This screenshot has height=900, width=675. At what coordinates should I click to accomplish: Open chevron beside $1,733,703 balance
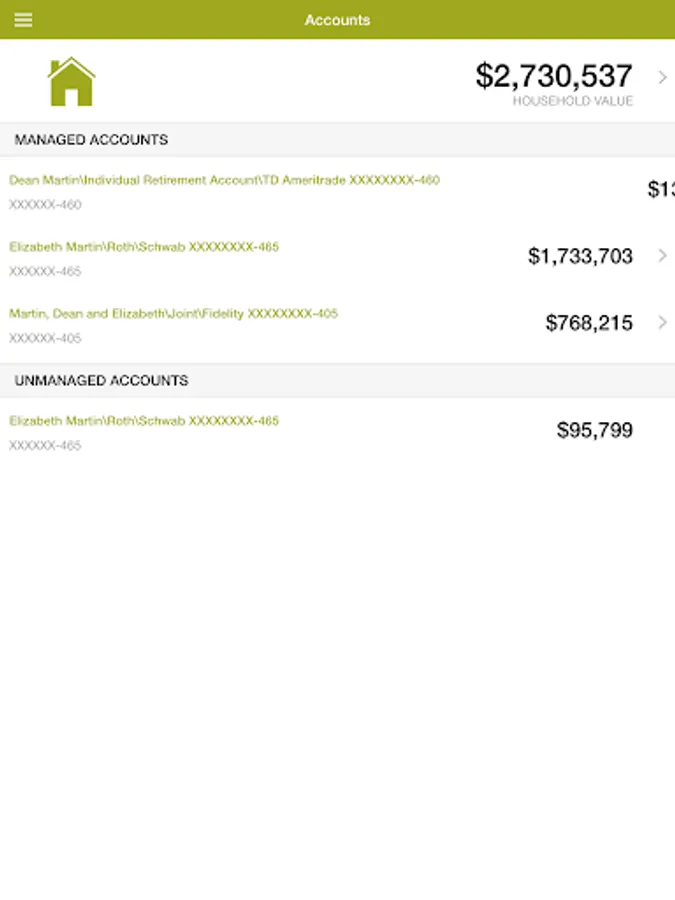pyautogui.click(x=662, y=256)
